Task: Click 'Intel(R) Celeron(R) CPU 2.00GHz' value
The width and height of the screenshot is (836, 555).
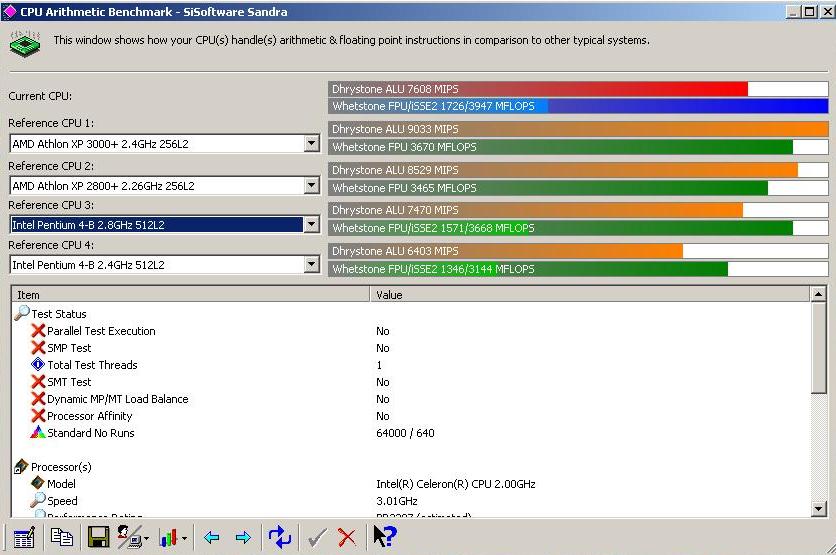Action: pyautogui.click(x=456, y=484)
